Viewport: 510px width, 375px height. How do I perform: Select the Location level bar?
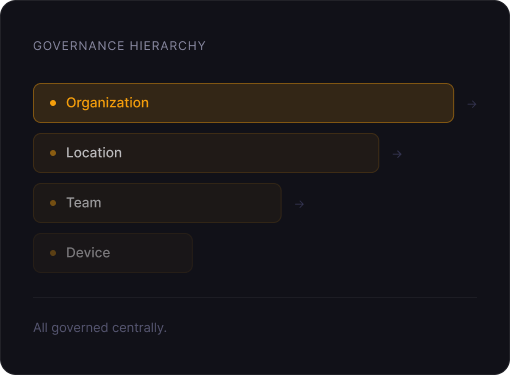pyautogui.click(x=206, y=153)
